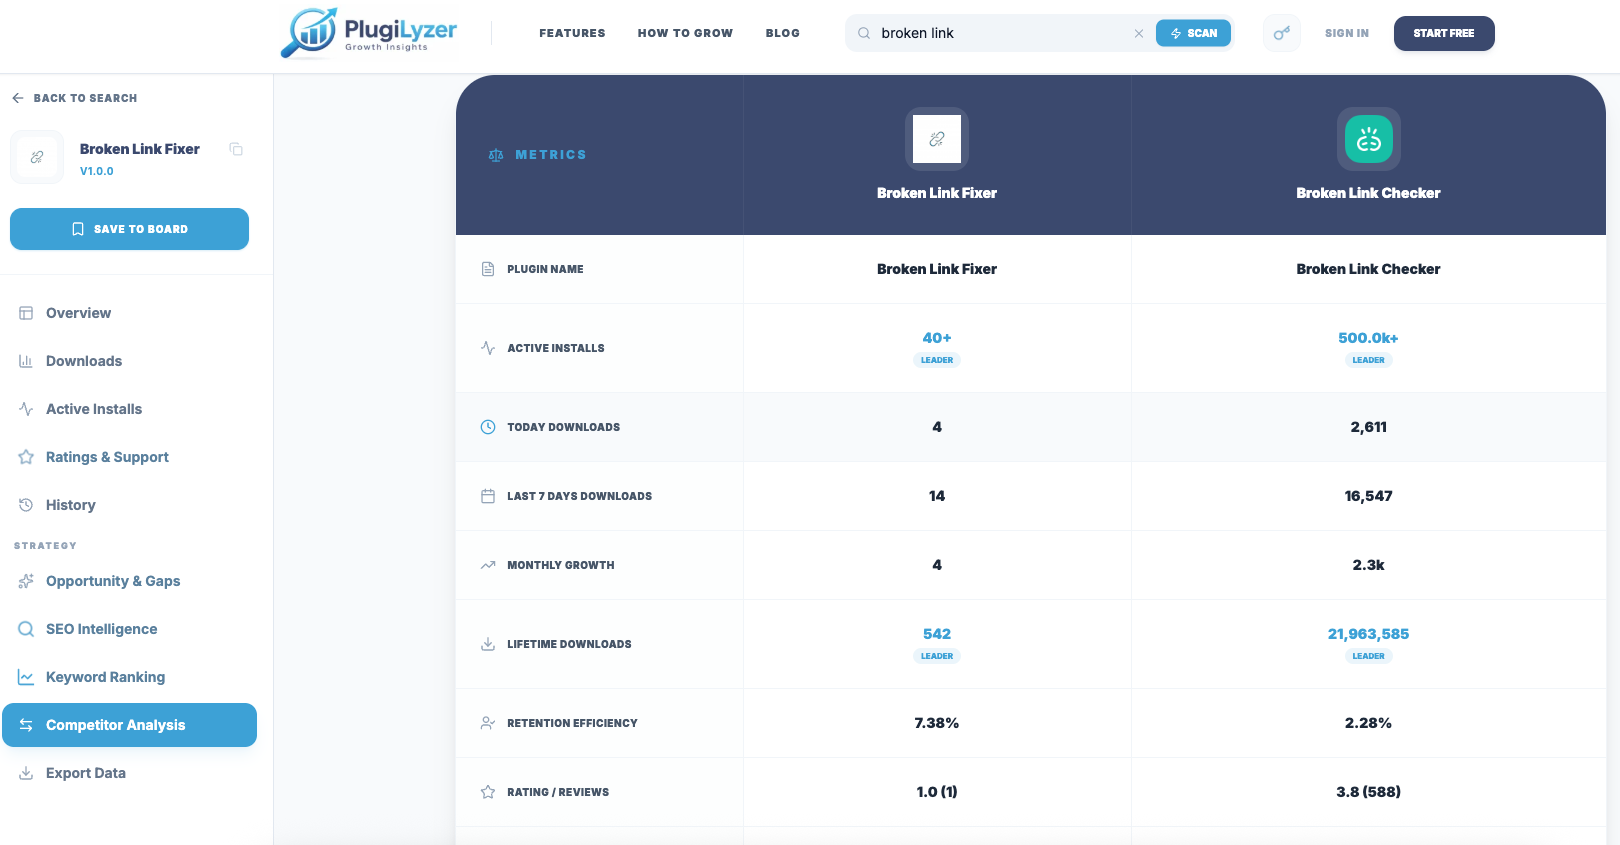The width and height of the screenshot is (1620, 845).
Task: Click the Active Installs pulse icon in sidebar
Action: 26,409
